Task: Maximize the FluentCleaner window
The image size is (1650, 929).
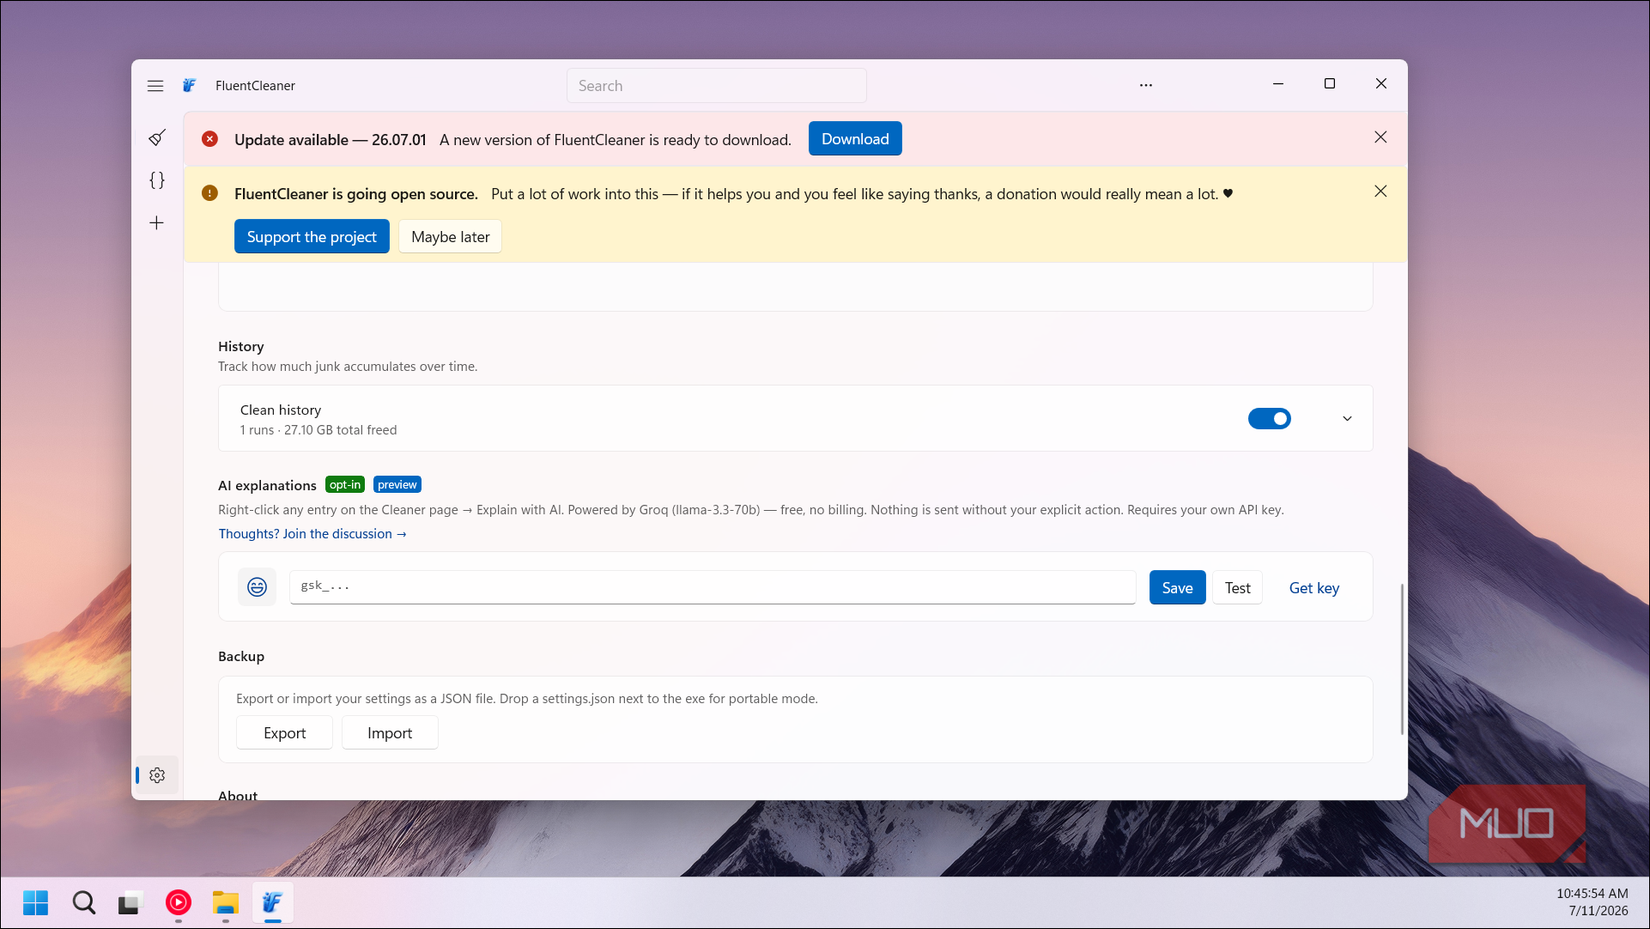Action: 1329,84
